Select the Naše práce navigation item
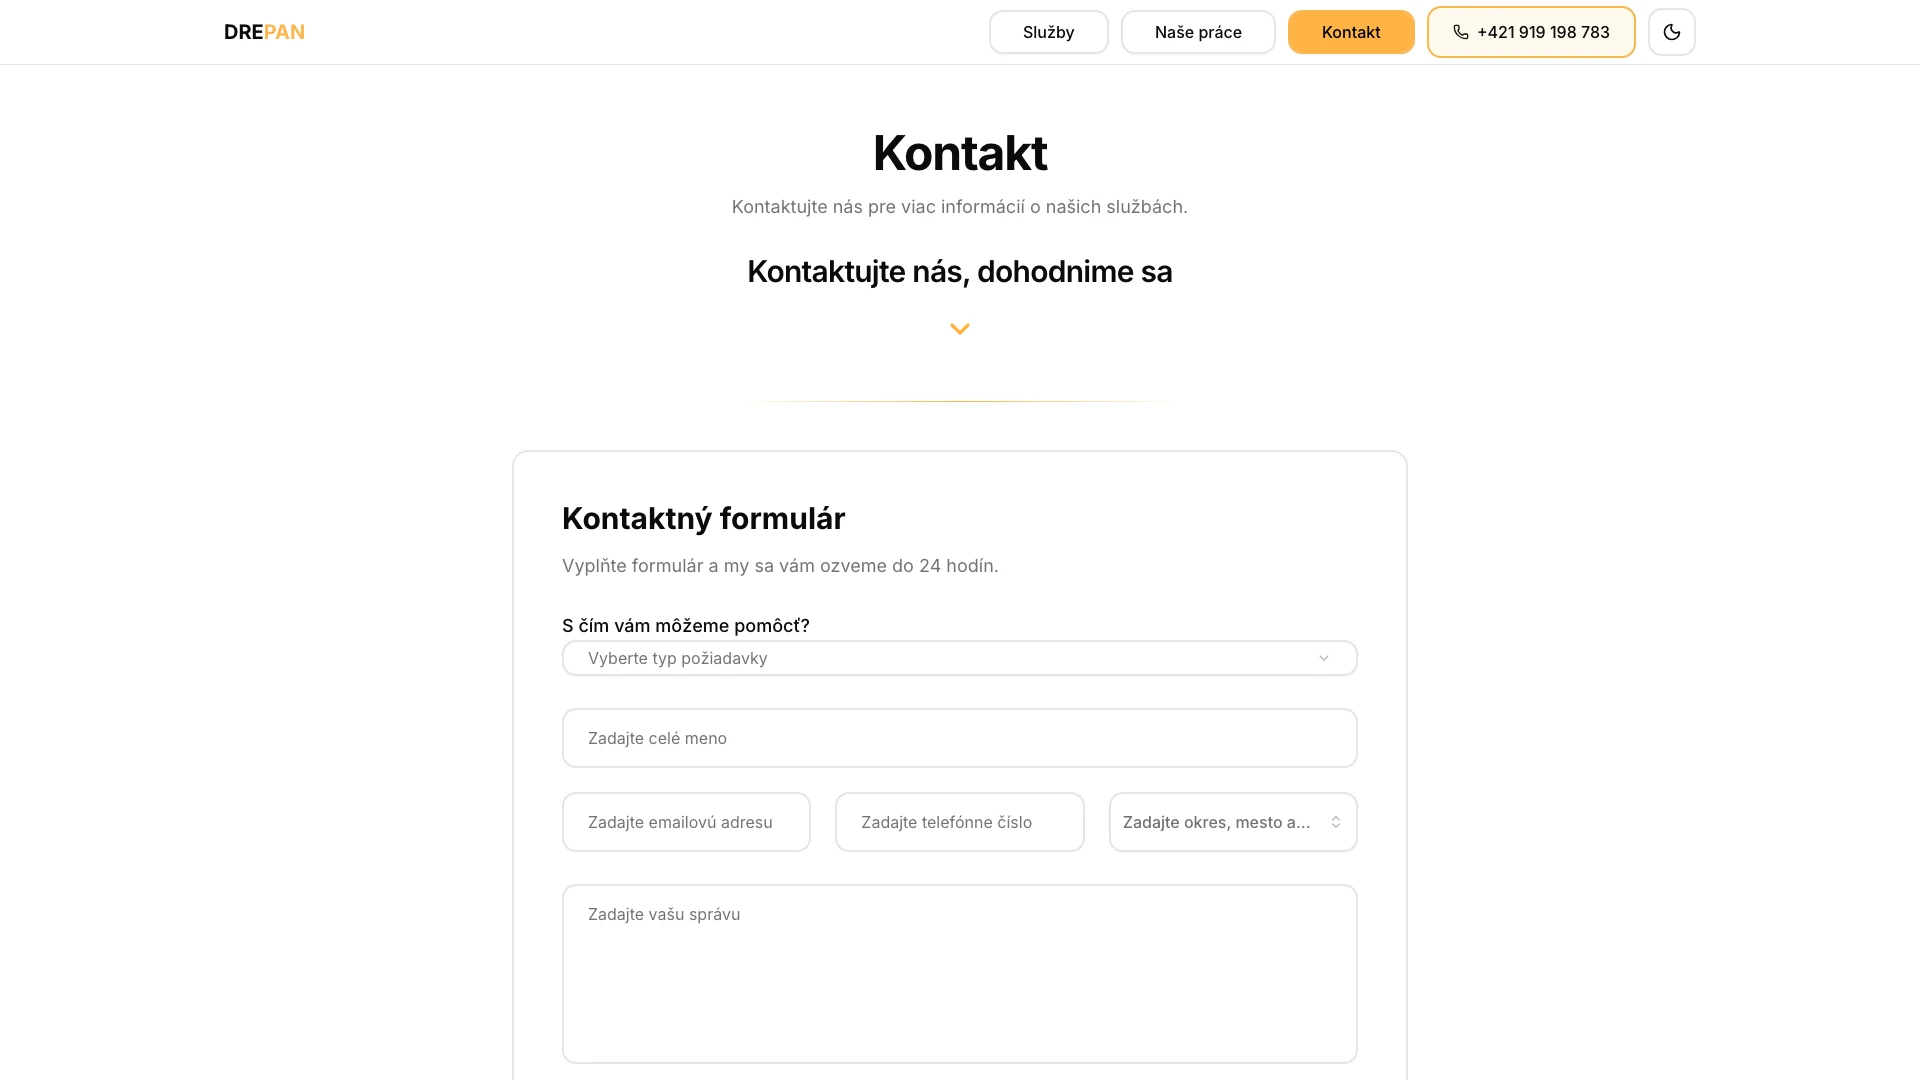The height and width of the screenshot is (1080, 1920). coord(1197,31)
